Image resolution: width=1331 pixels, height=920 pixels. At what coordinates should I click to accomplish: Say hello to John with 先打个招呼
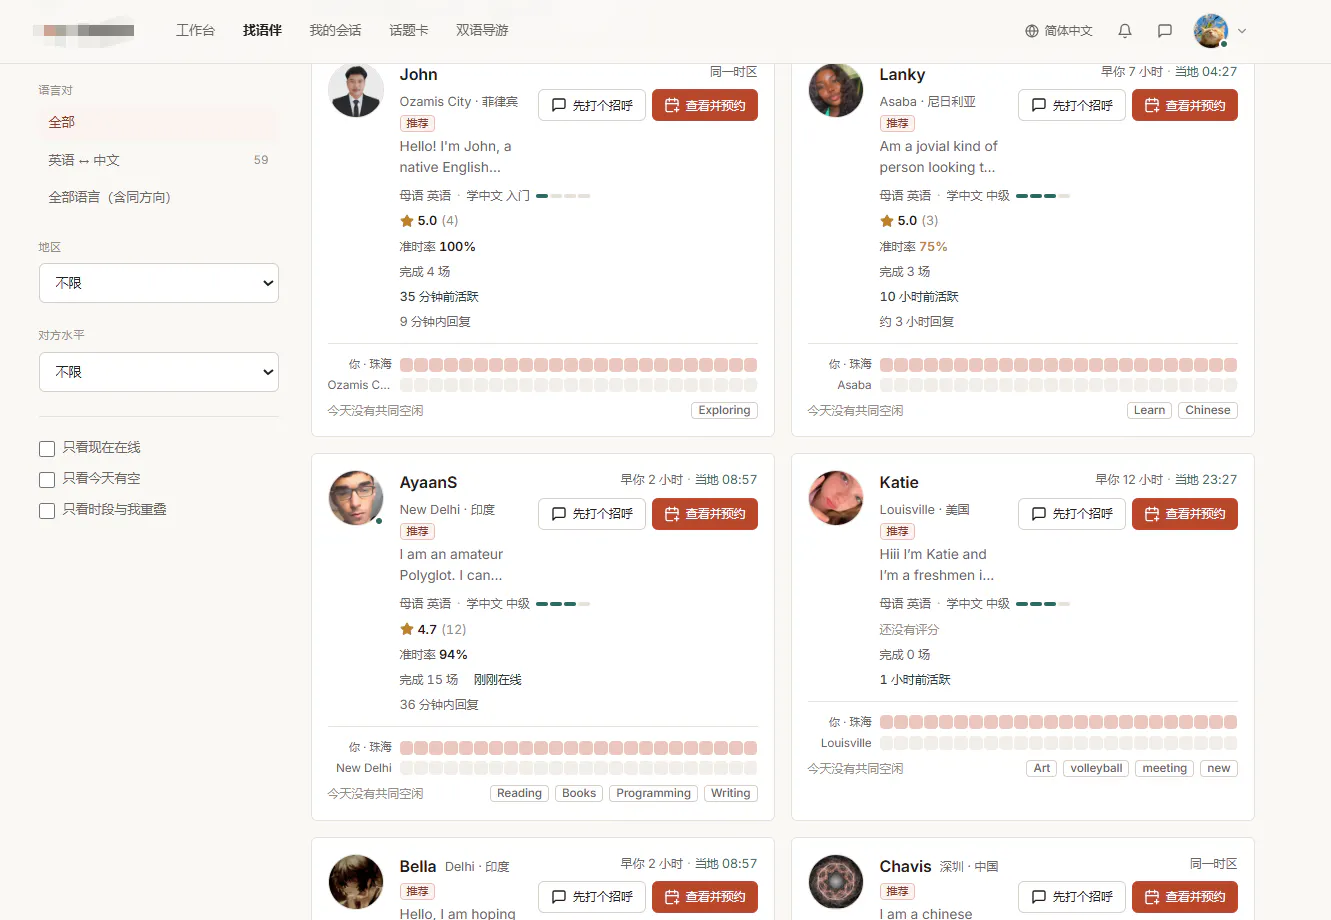point(592,105)
